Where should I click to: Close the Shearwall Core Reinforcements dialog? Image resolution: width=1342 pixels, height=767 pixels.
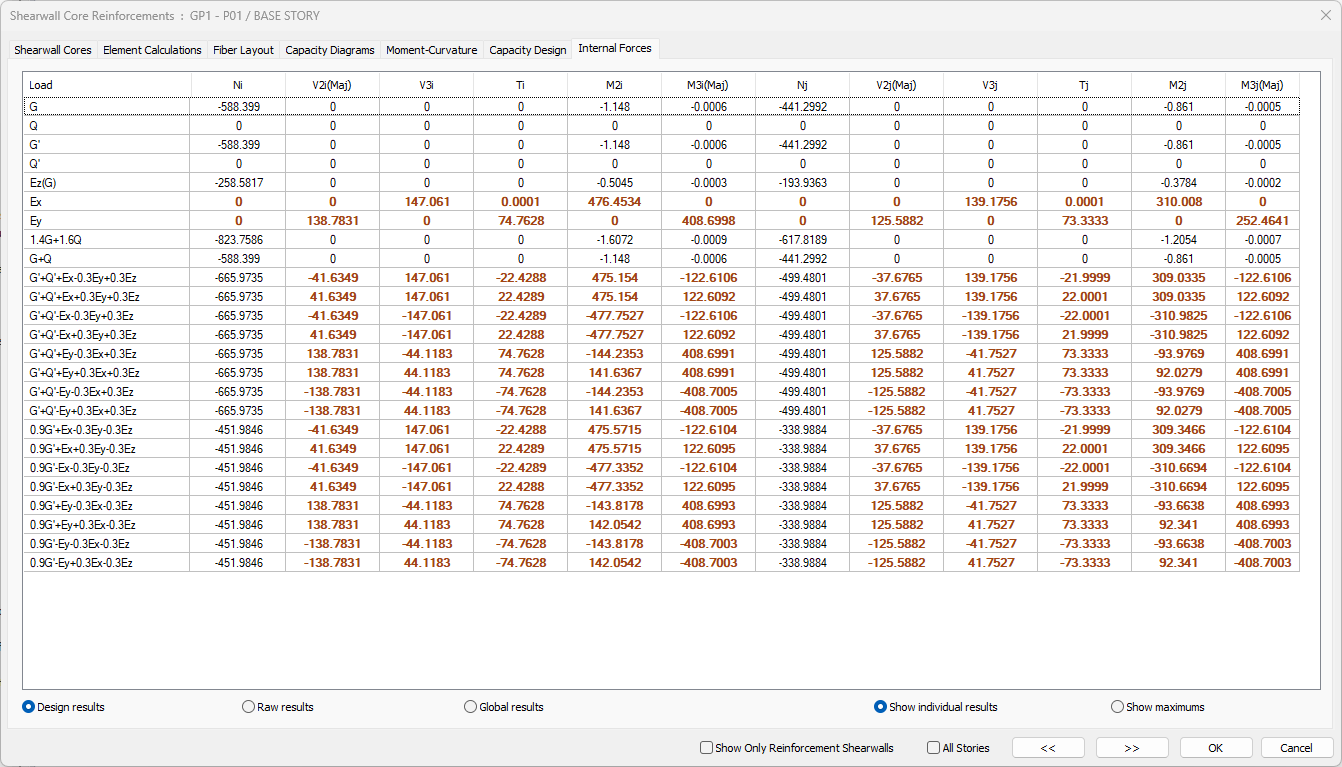click(1325, 15)
